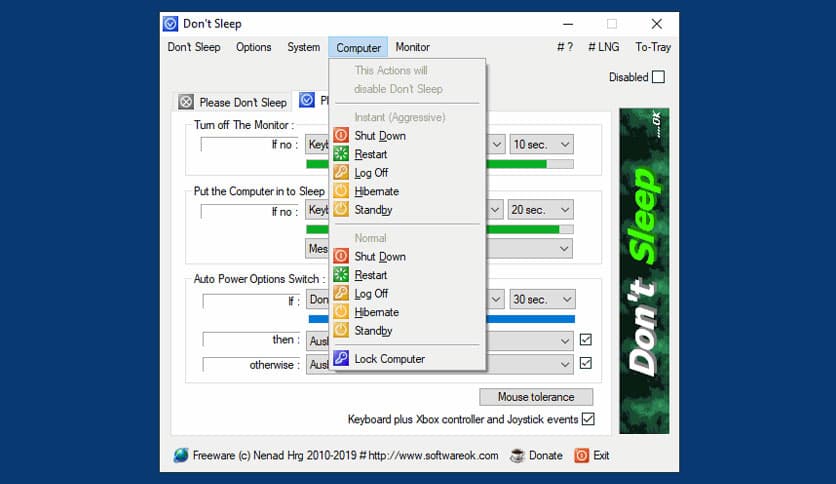Toggle the Disabled checkbox

658,77
